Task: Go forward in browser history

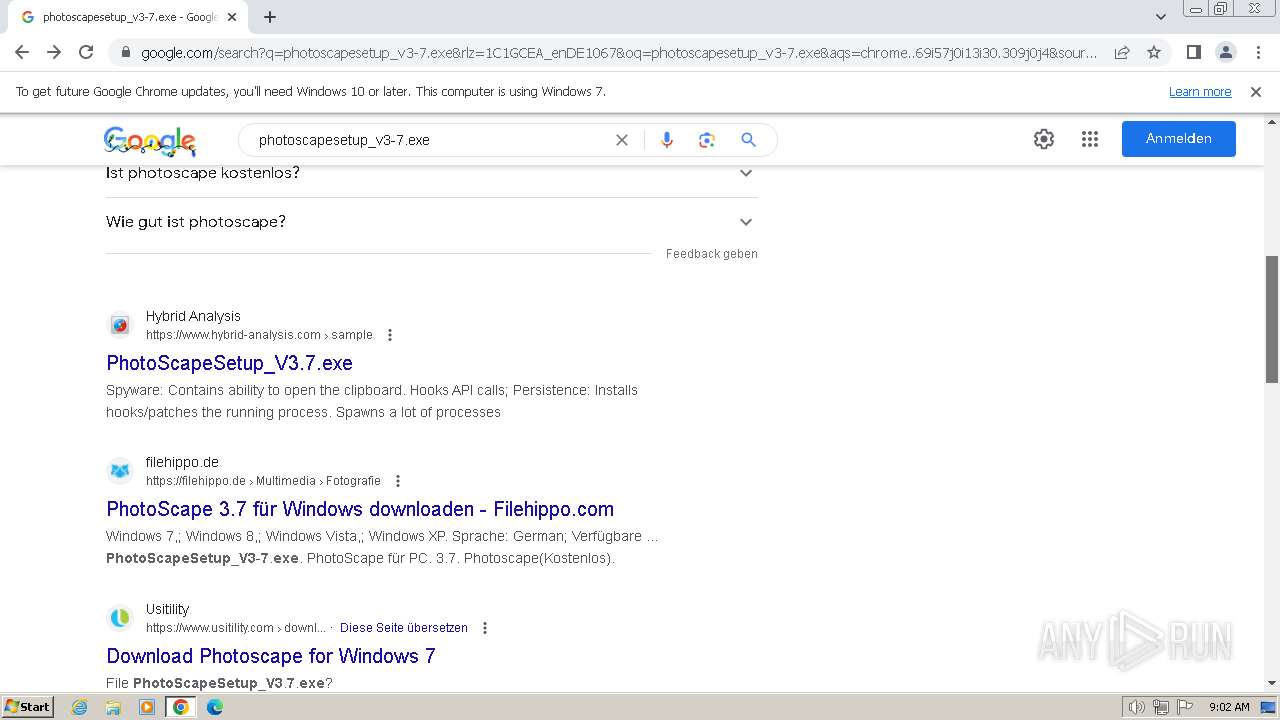Action: tap(54, 52)
